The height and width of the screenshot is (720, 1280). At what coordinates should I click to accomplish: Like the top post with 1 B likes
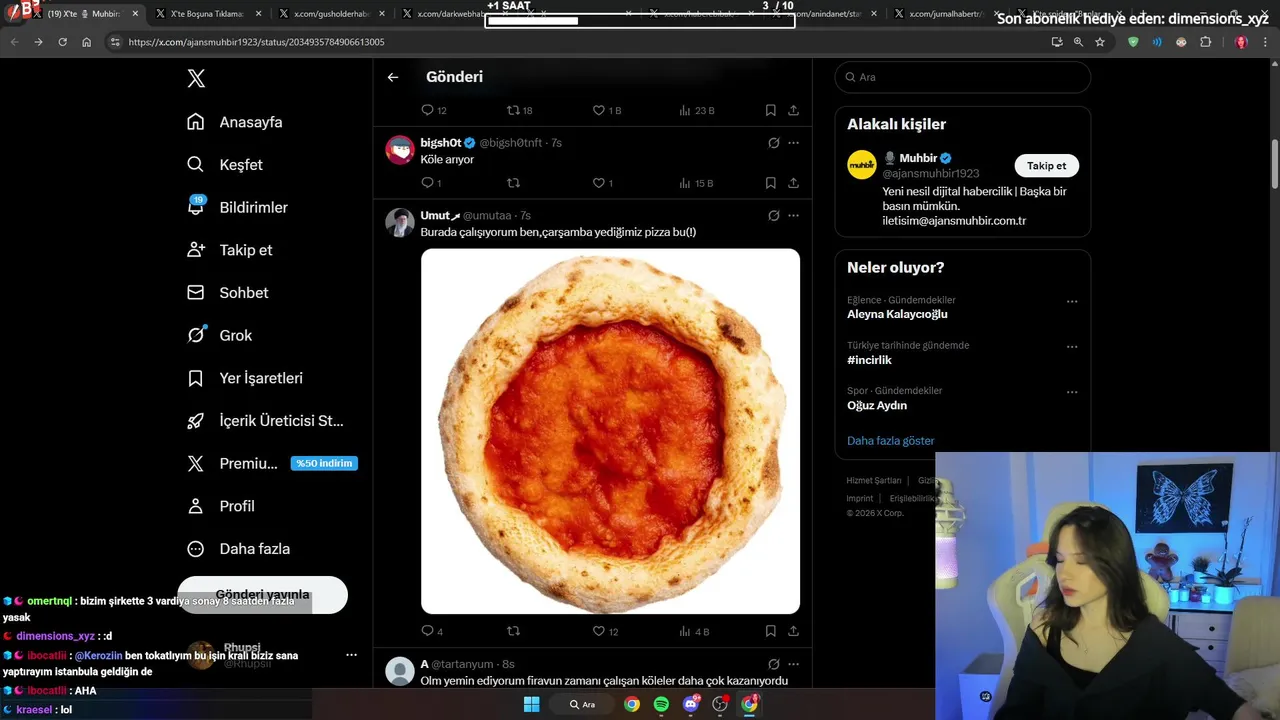point(600,110)
